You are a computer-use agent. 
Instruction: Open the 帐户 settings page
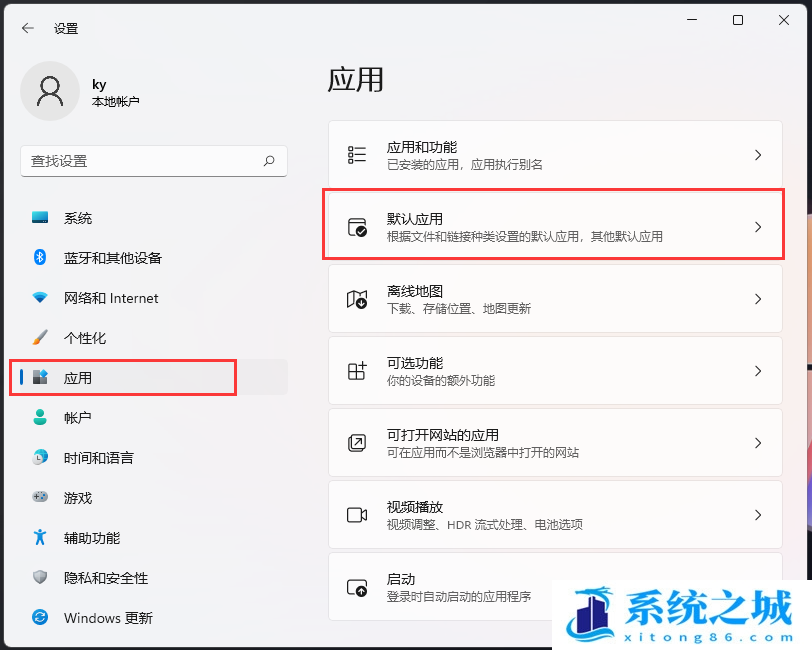pos(78,418)
